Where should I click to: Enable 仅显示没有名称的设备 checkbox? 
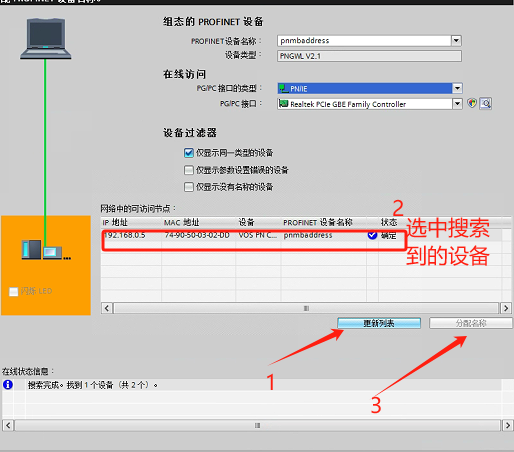coord(189,187)
